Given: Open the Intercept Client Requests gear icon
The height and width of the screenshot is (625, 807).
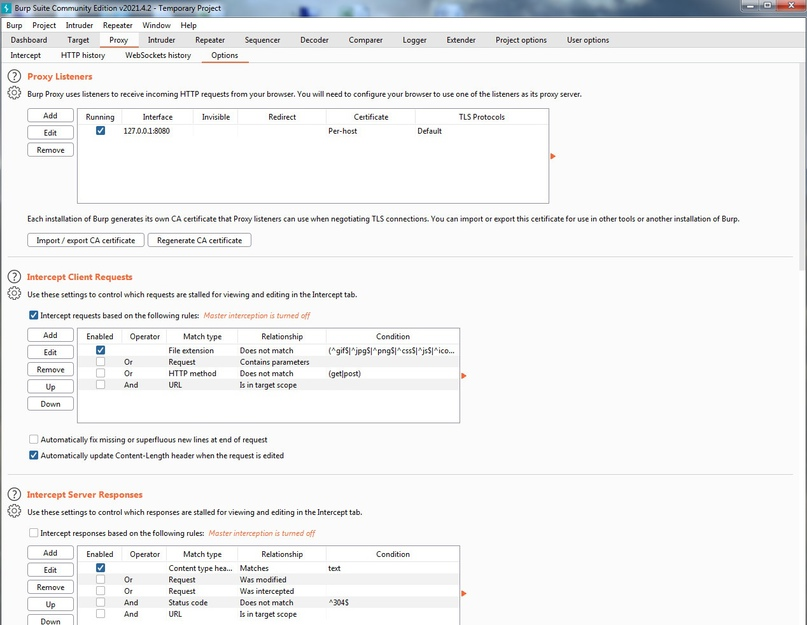Looking at the screenshot, I should point(14,293).
